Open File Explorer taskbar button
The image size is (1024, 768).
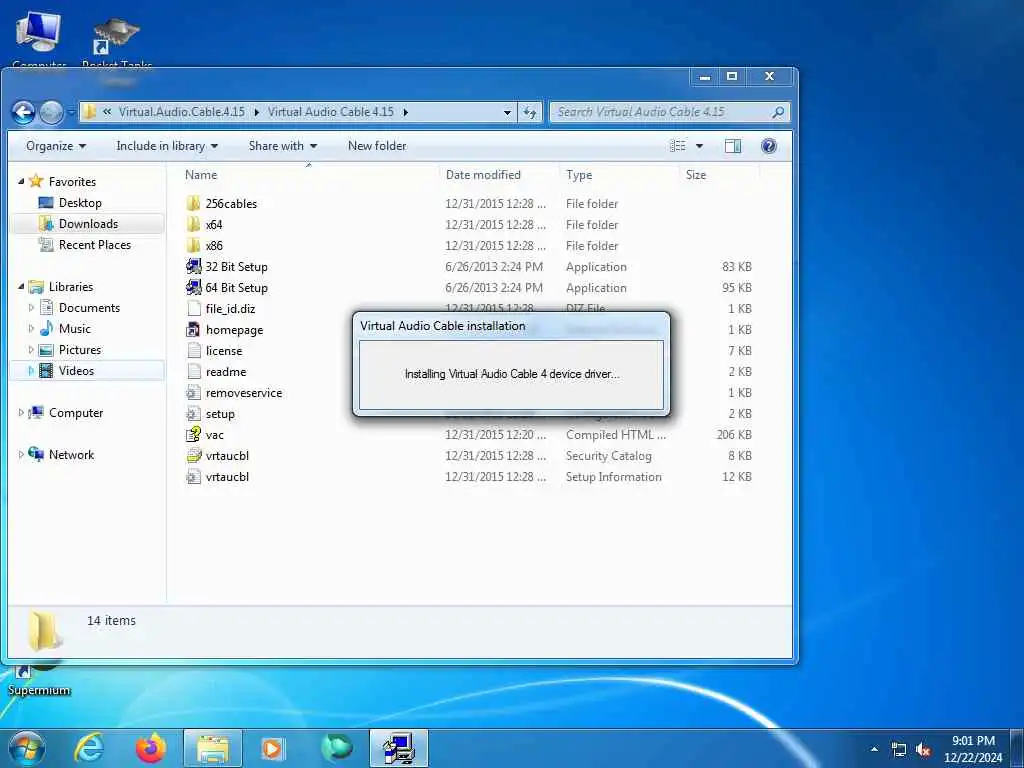213,748
